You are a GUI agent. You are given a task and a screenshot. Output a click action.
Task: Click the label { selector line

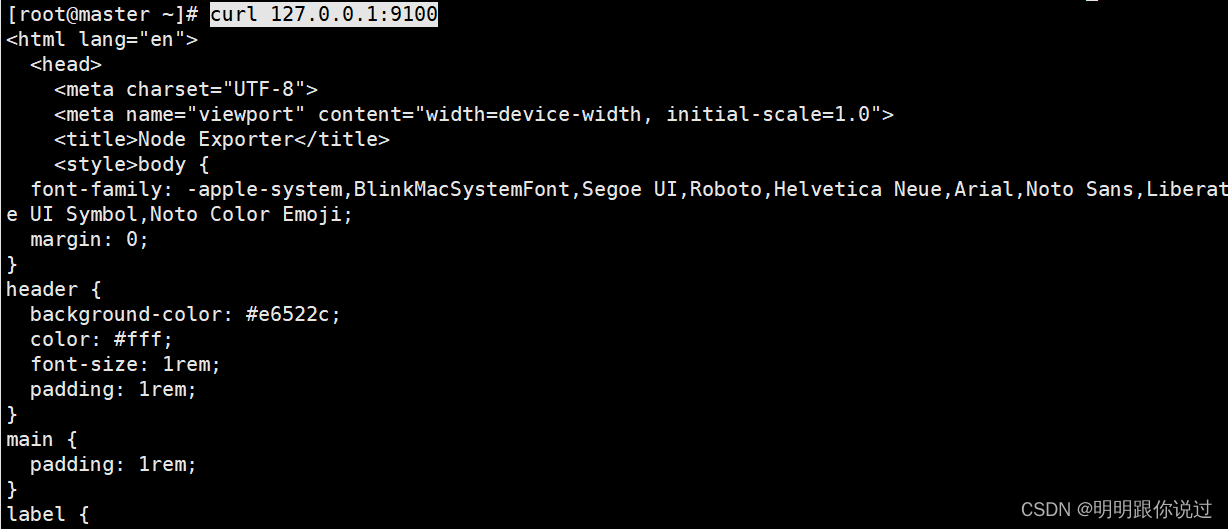tap(48, 514)
